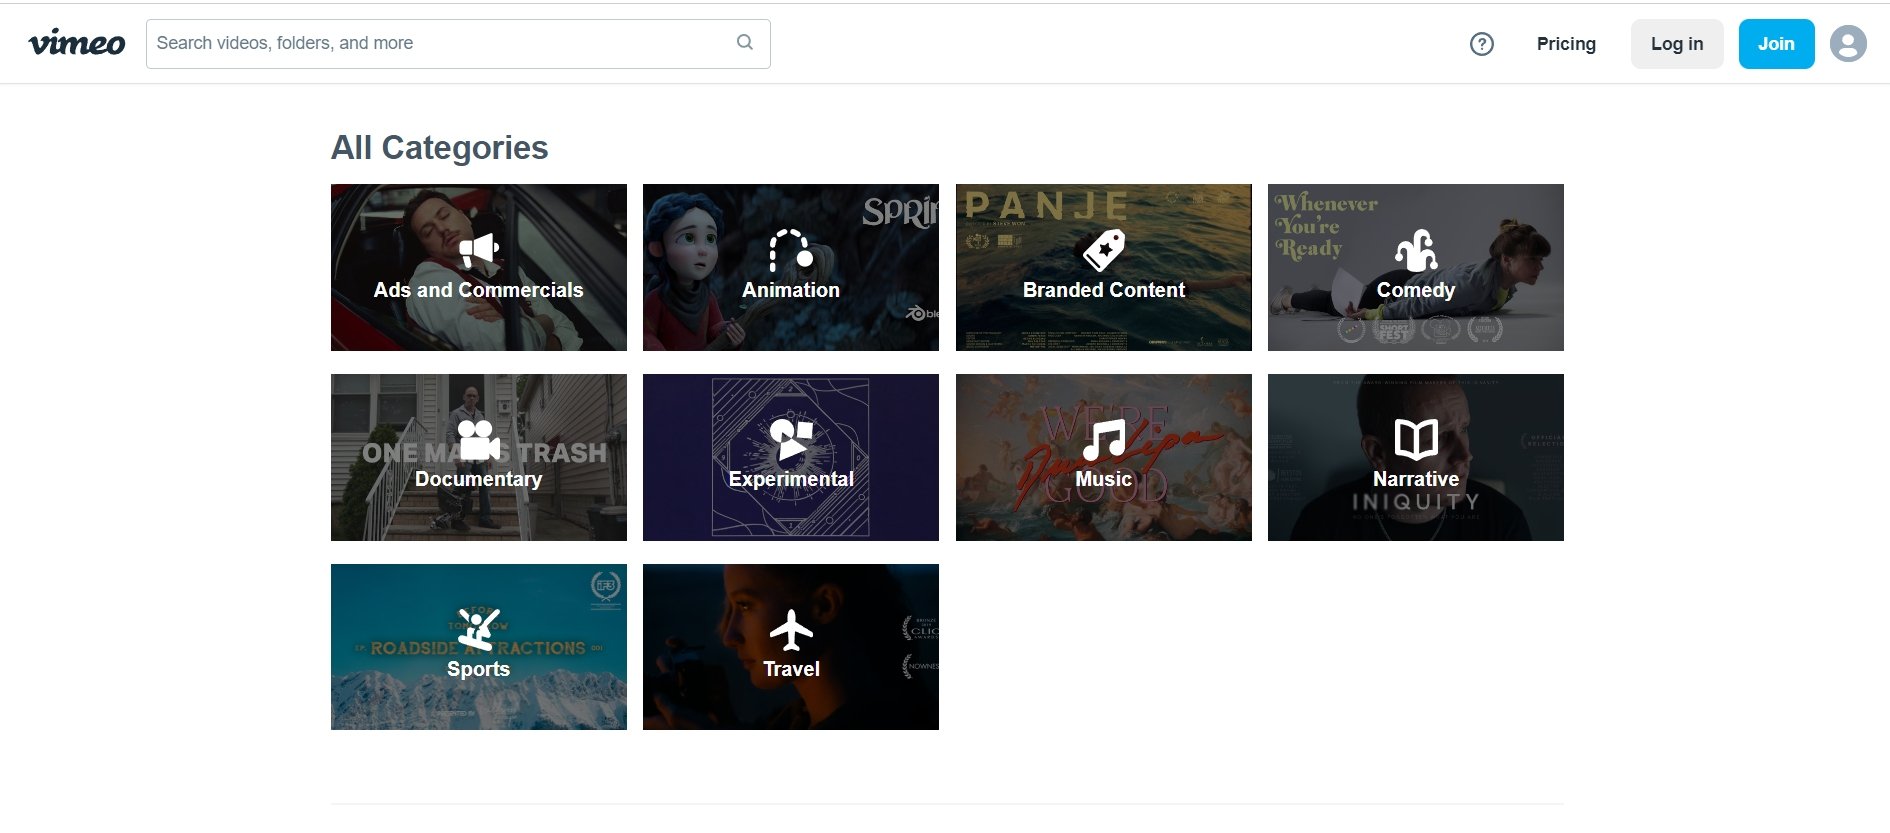Screen dimensions: 1890x833
Task: Open the Narrative book icon
Action: tap(1415, 439)
